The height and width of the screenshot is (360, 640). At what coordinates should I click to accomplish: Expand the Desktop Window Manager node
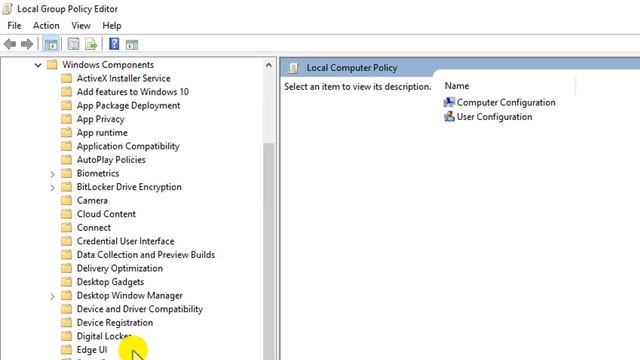click(52, 296)
